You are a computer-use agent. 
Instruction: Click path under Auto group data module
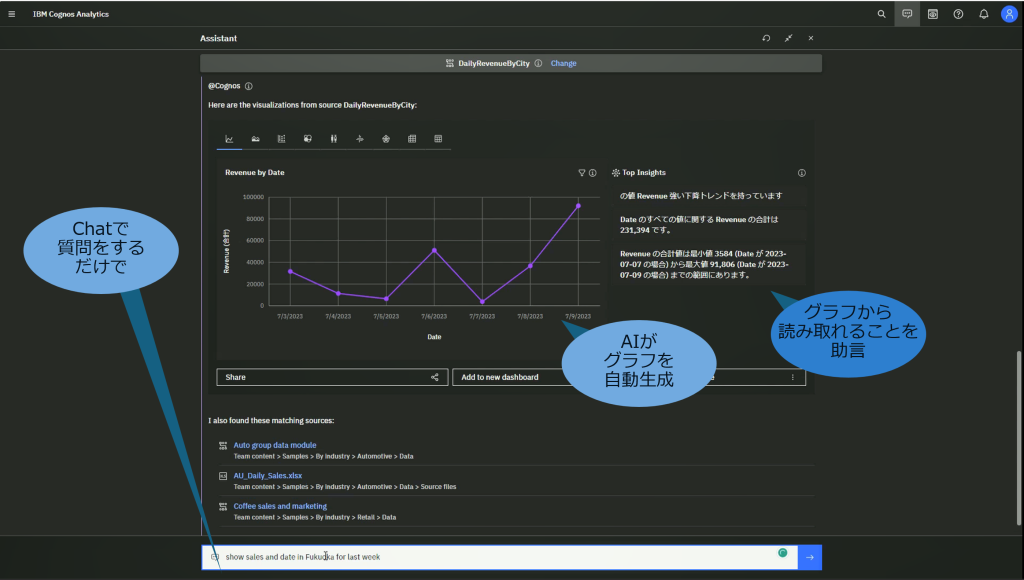coord(323,457)
